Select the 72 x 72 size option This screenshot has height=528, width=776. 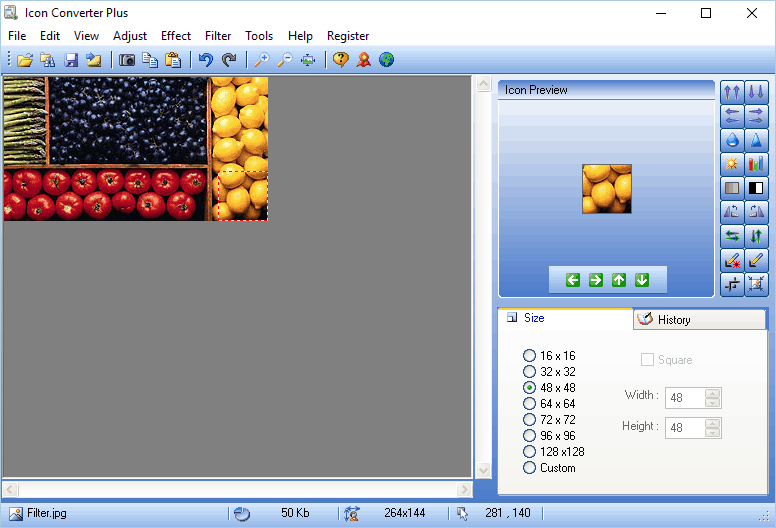coord(549,420)
